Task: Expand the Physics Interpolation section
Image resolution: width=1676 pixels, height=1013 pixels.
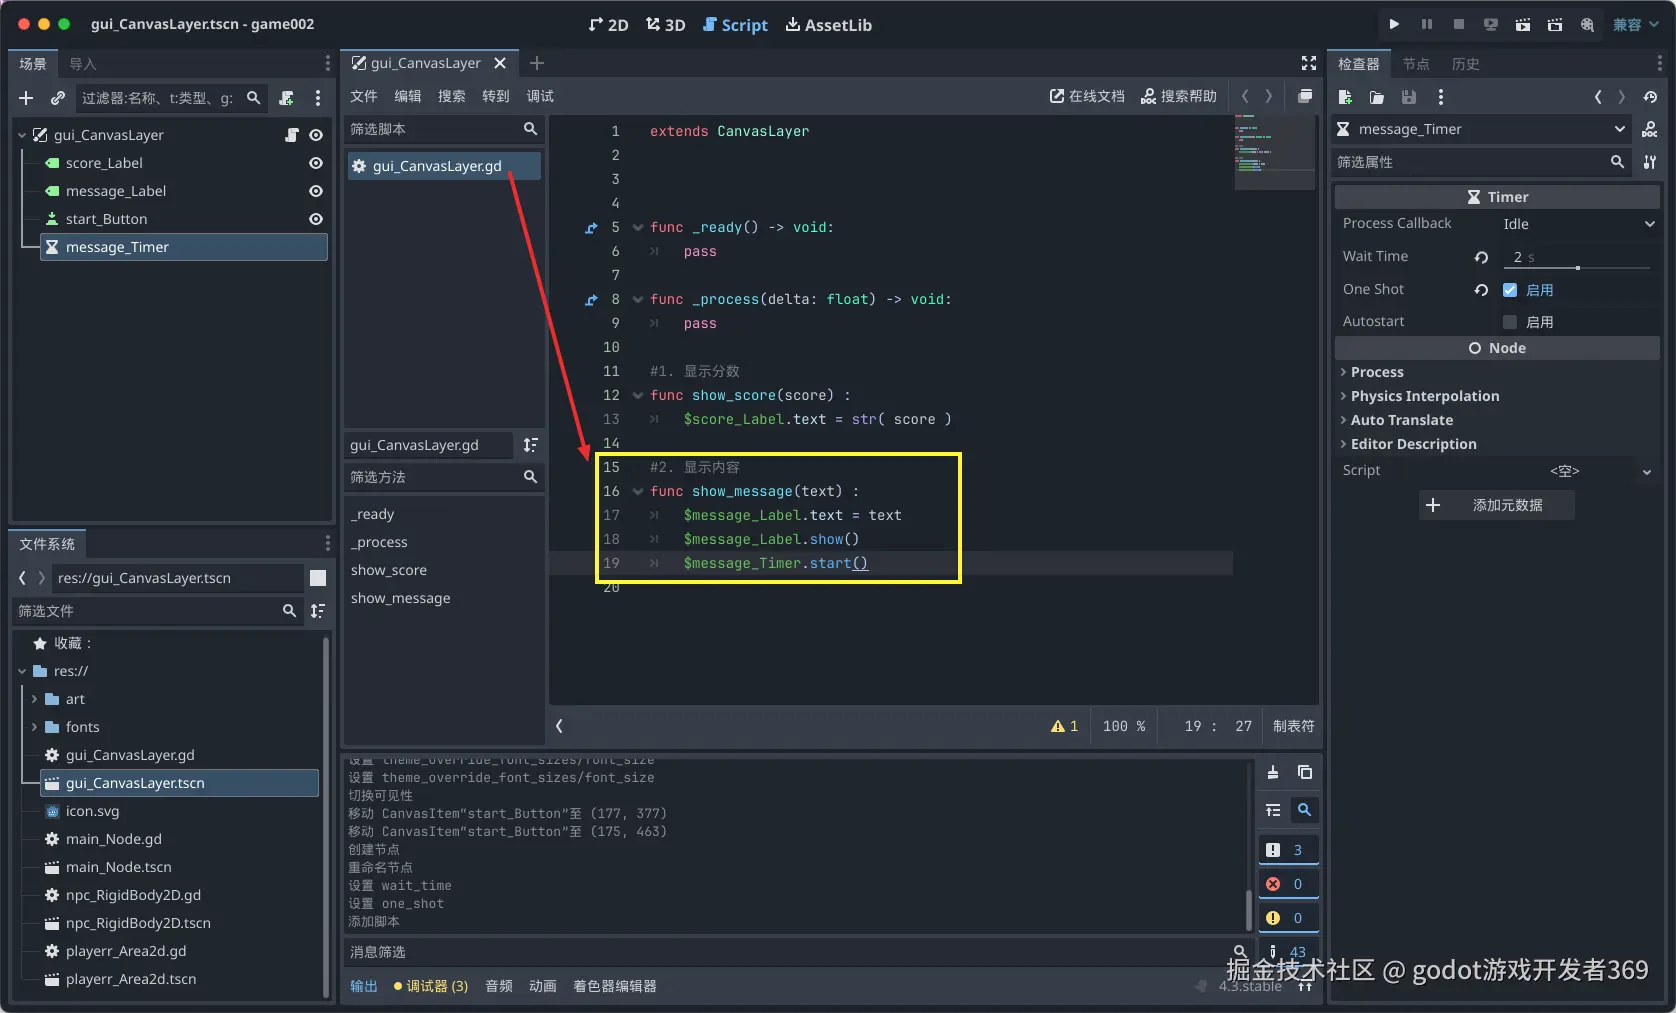Action: click(1424, 396)
